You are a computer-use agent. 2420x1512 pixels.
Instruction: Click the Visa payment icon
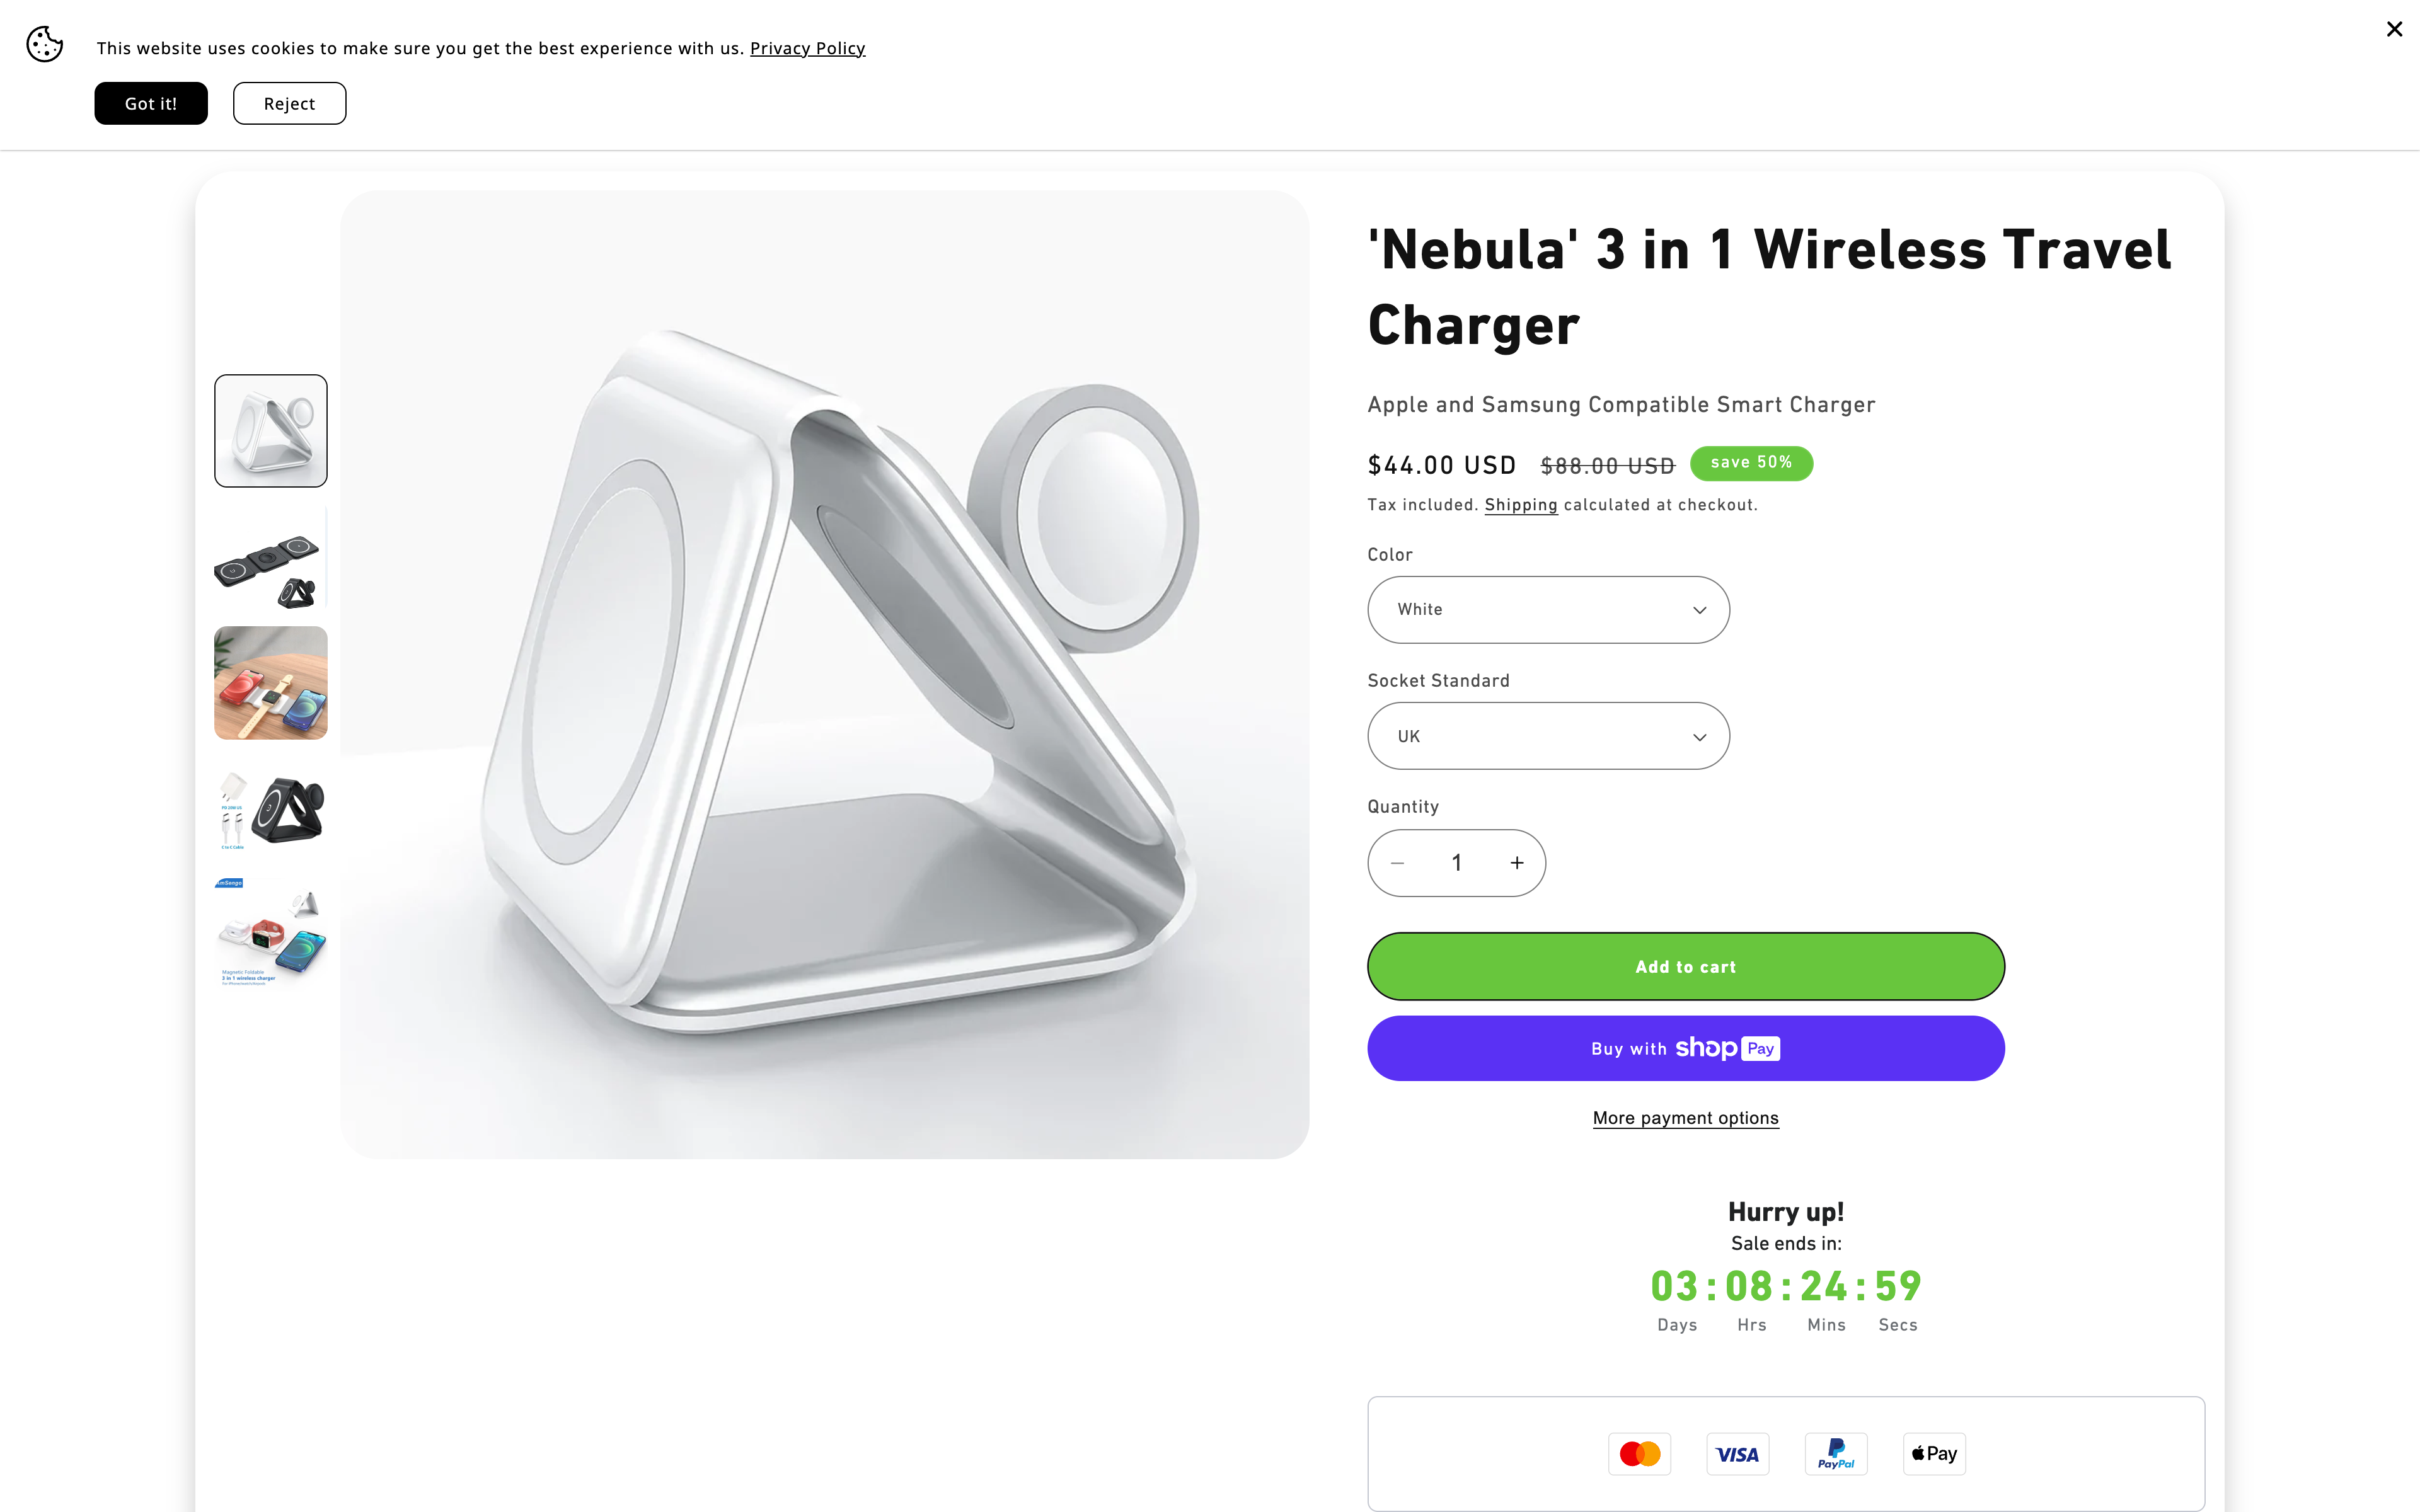pyautogui.click(x=1737, y=1454)
